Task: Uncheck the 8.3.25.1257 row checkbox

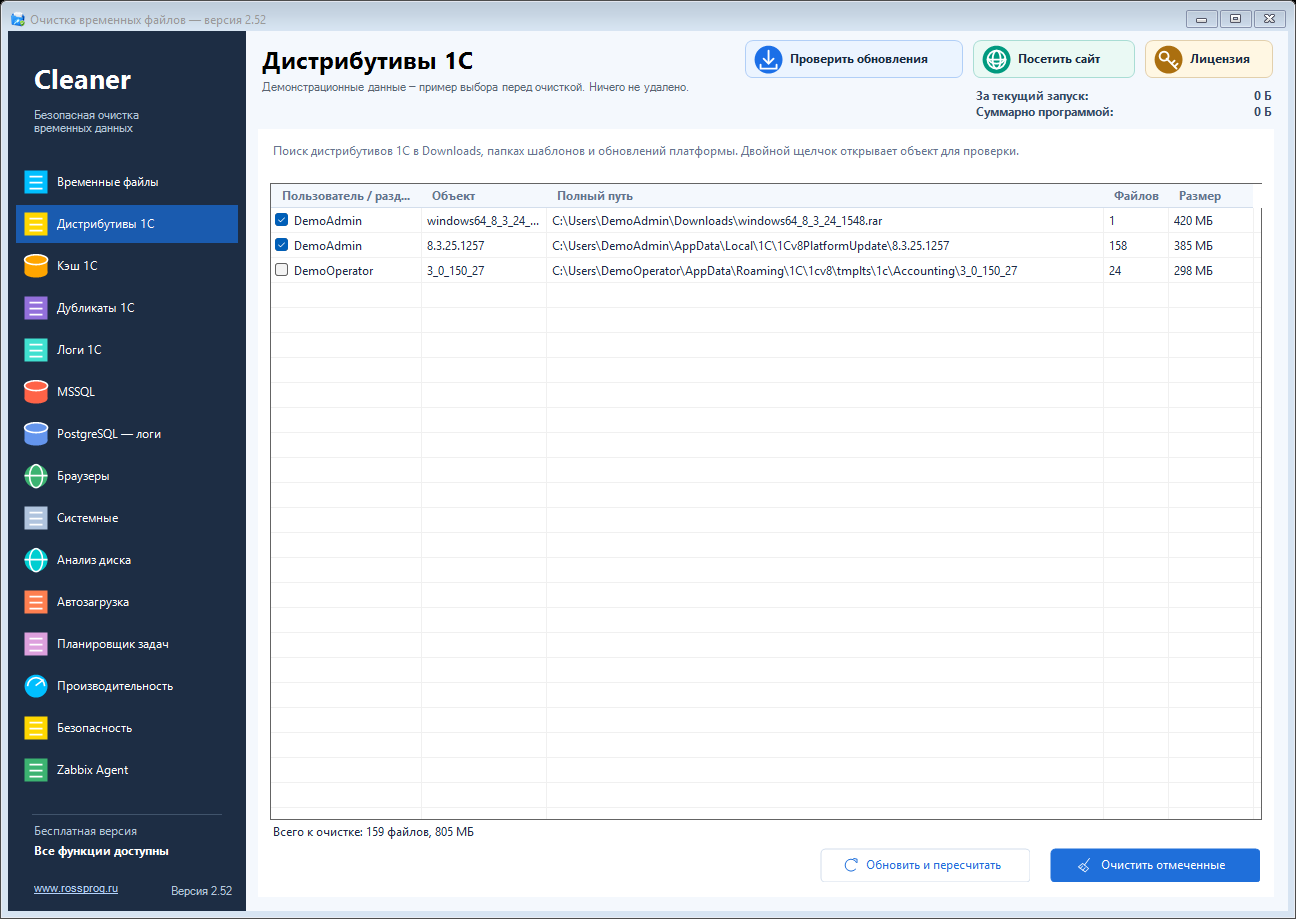Action: tap(282, 245)
